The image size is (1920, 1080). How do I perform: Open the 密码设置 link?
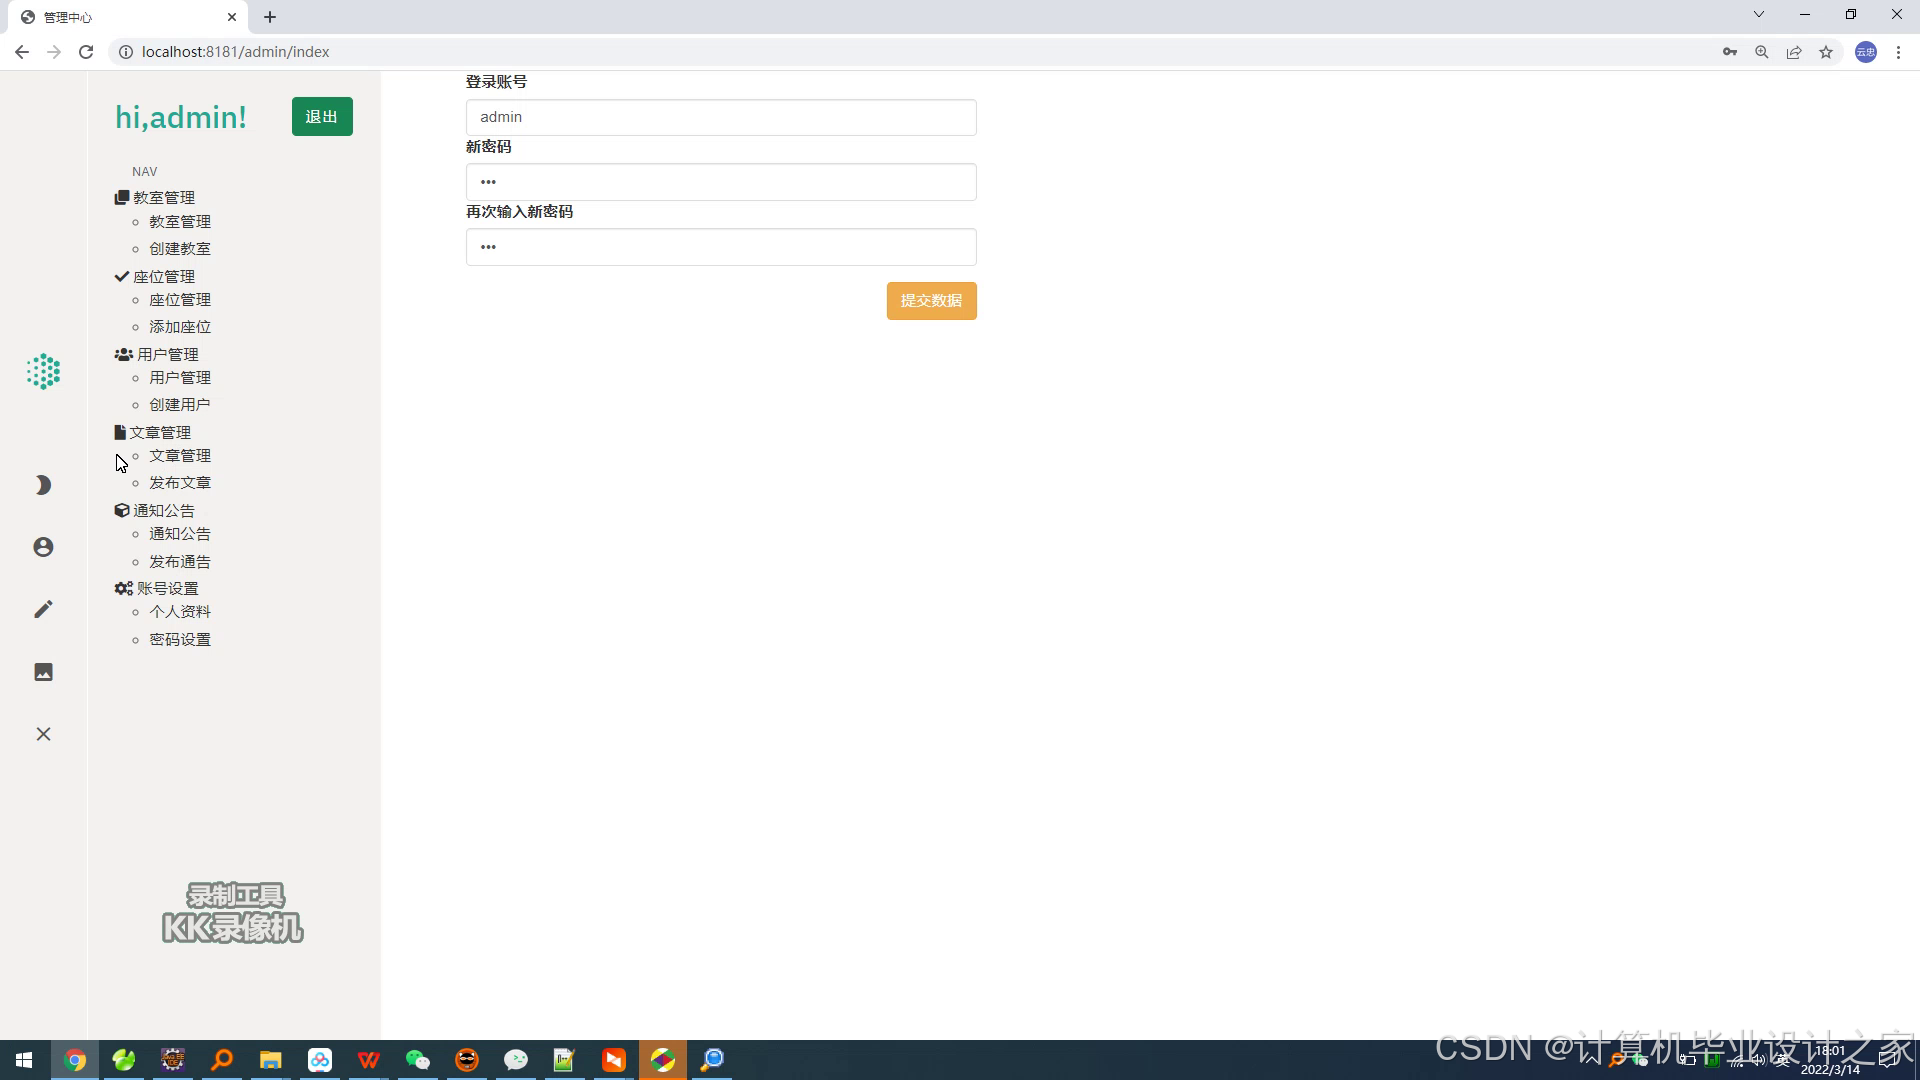(x=180, y=640)
